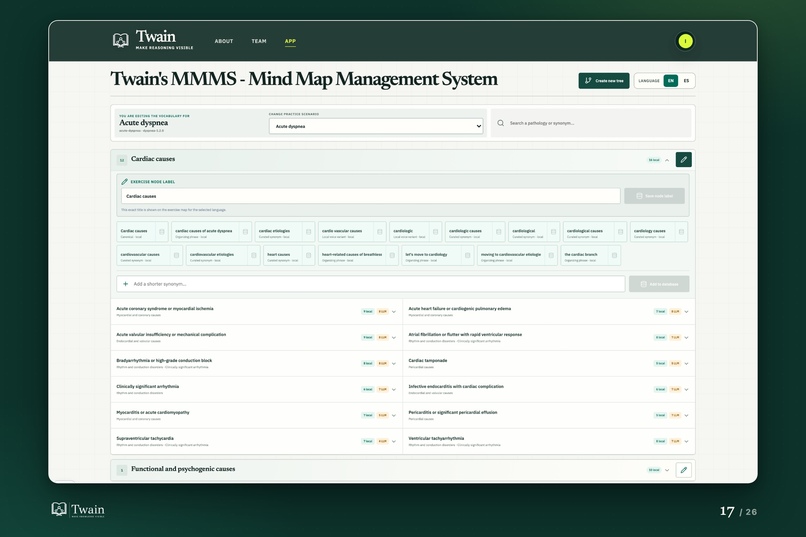The height and width of the screenshot is (537, 806).
Task: Expand the Cardiac tamponade row chevron
Action: click(686, 364)
